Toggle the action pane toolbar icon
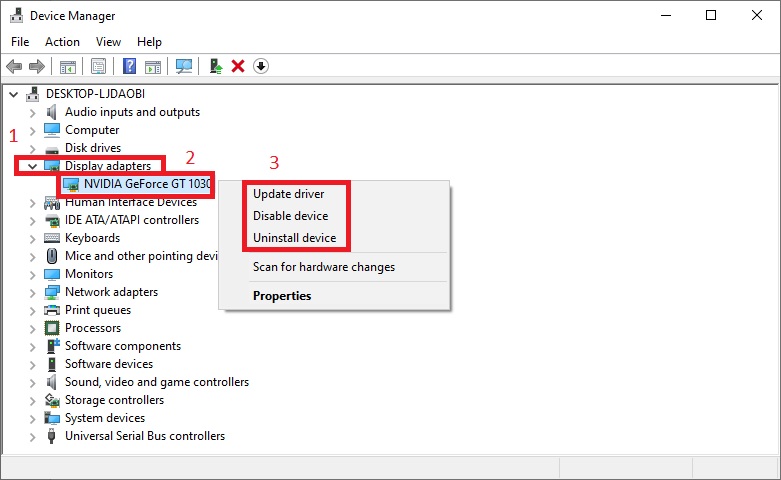 coord(153,66)
